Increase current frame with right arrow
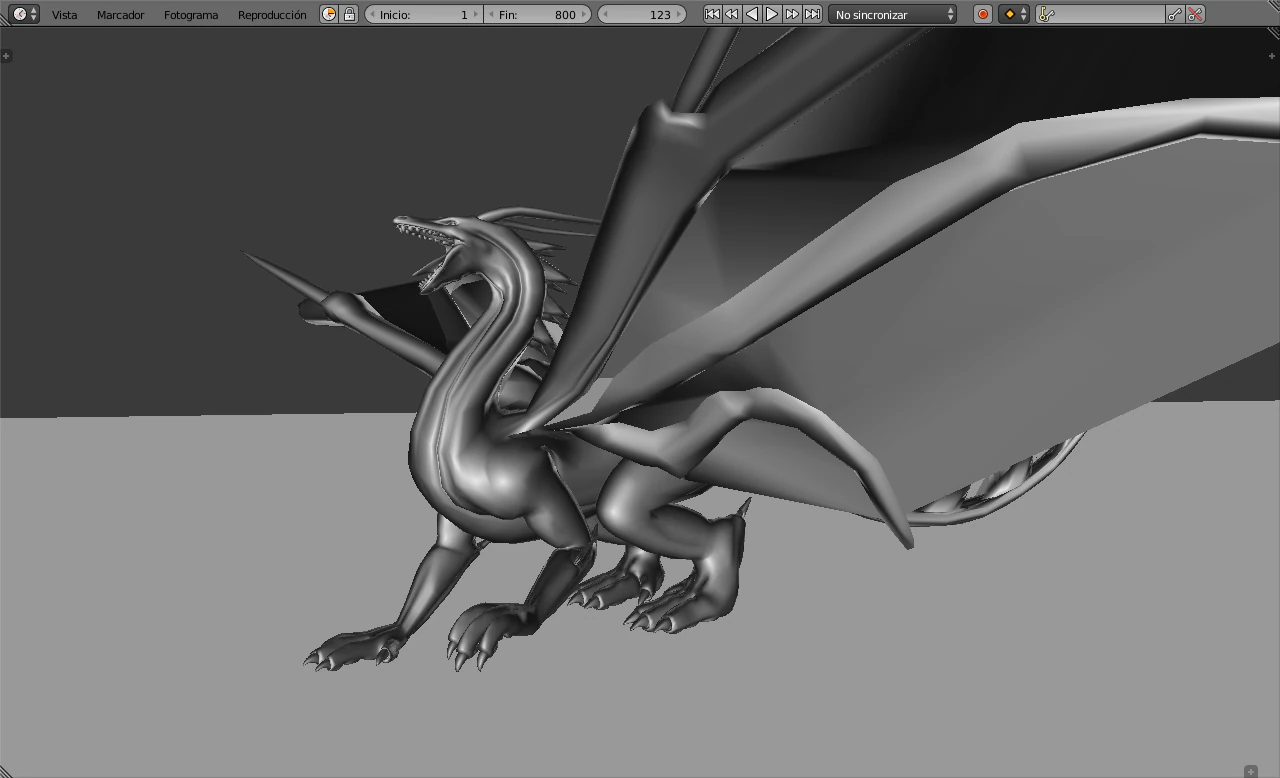 coord(680,14)
